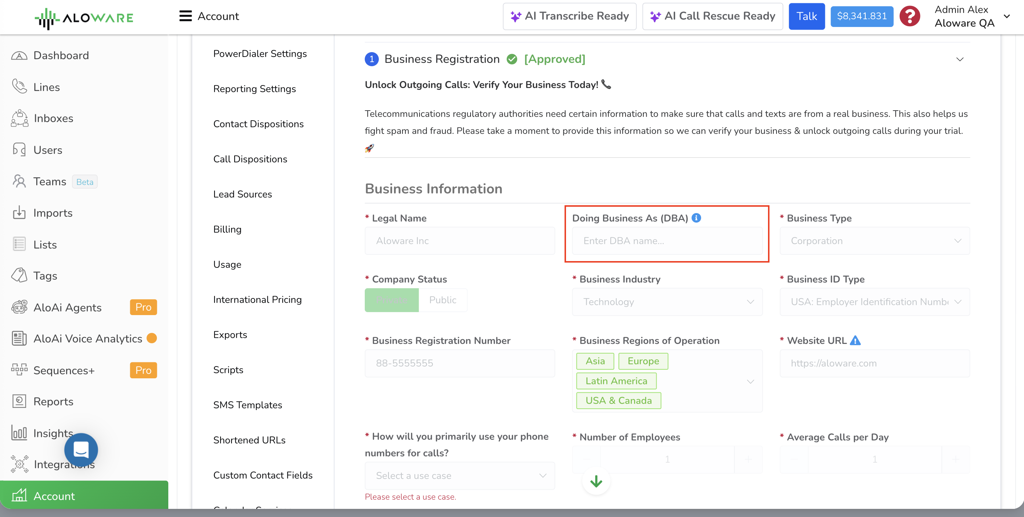Click the green scroll-down arrow button
Screen dimensions: 1024x517
point(596,482)
